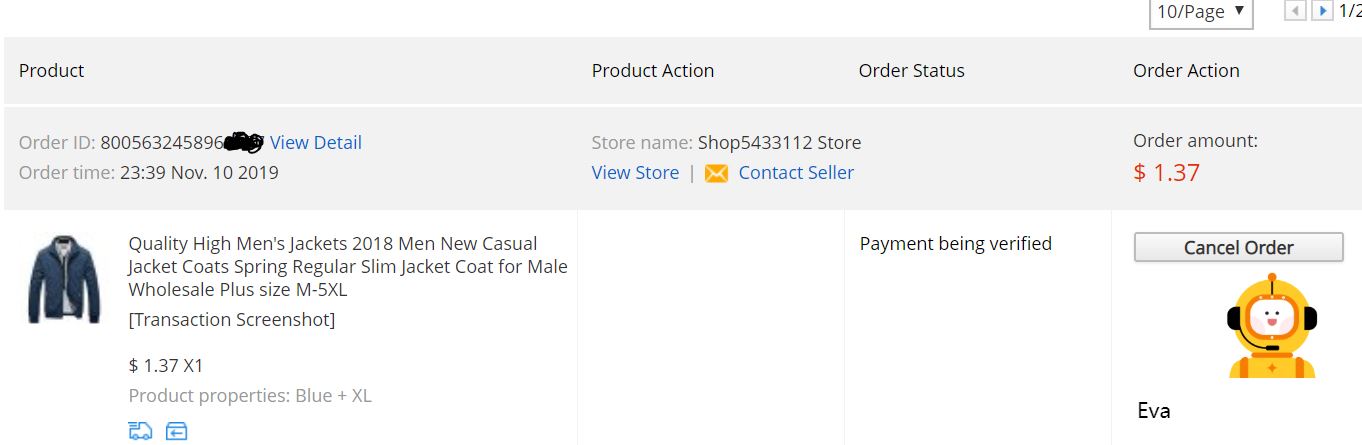Open the 10/Page items dropdown

(1201, 12)
